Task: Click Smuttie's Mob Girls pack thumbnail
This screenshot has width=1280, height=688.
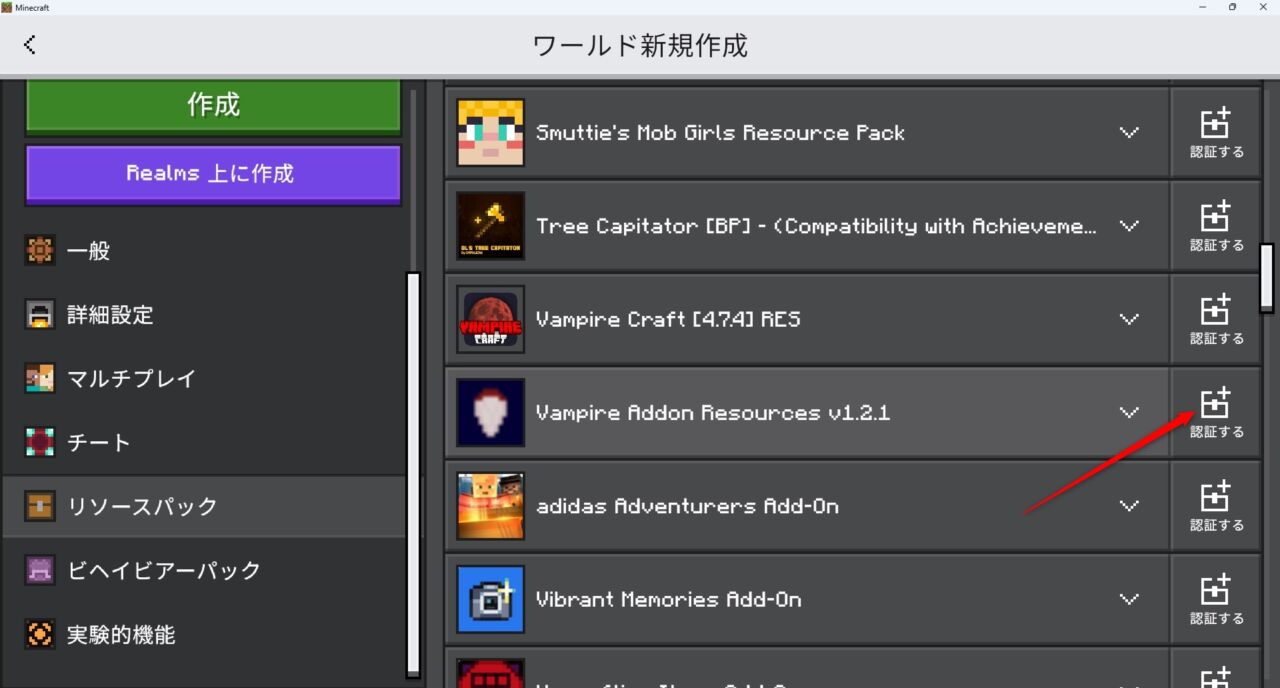Action: (x=491, y=133)
